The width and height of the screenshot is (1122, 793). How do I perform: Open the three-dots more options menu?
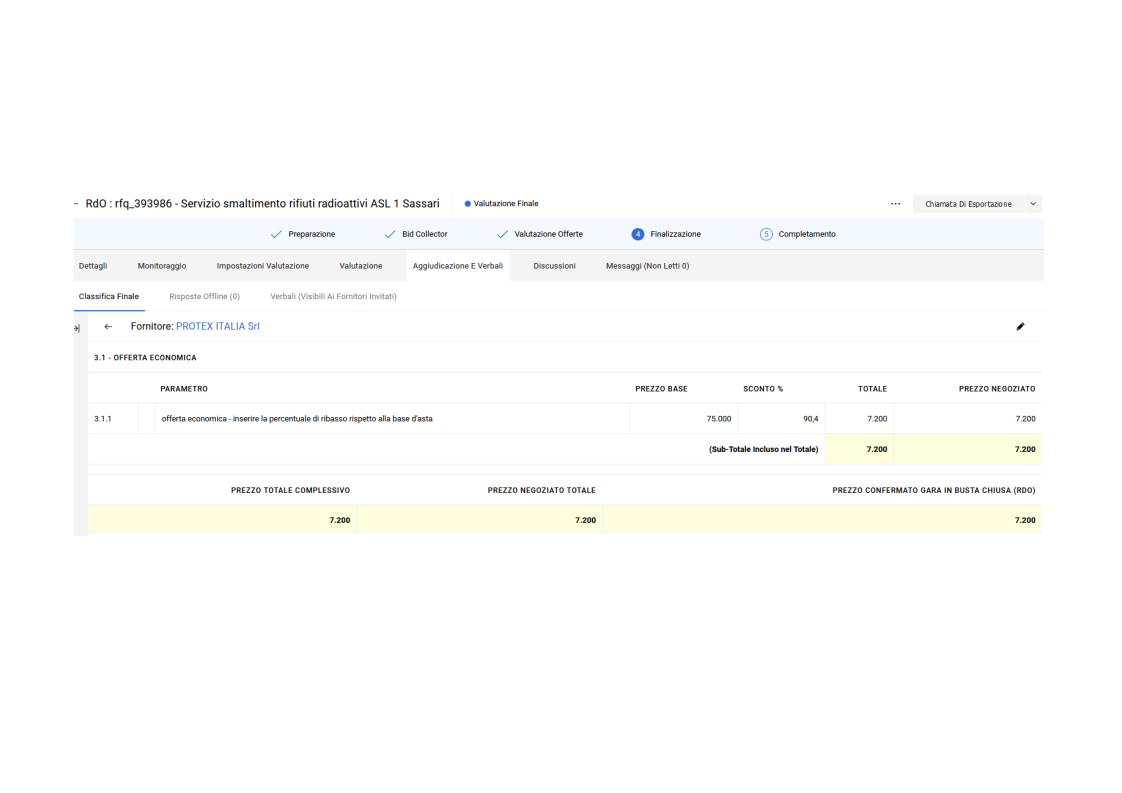point(895,204)
